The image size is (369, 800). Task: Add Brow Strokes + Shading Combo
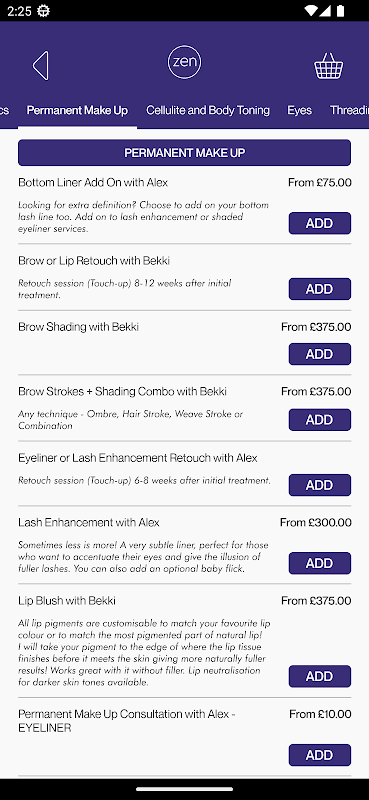pos(319,419)
